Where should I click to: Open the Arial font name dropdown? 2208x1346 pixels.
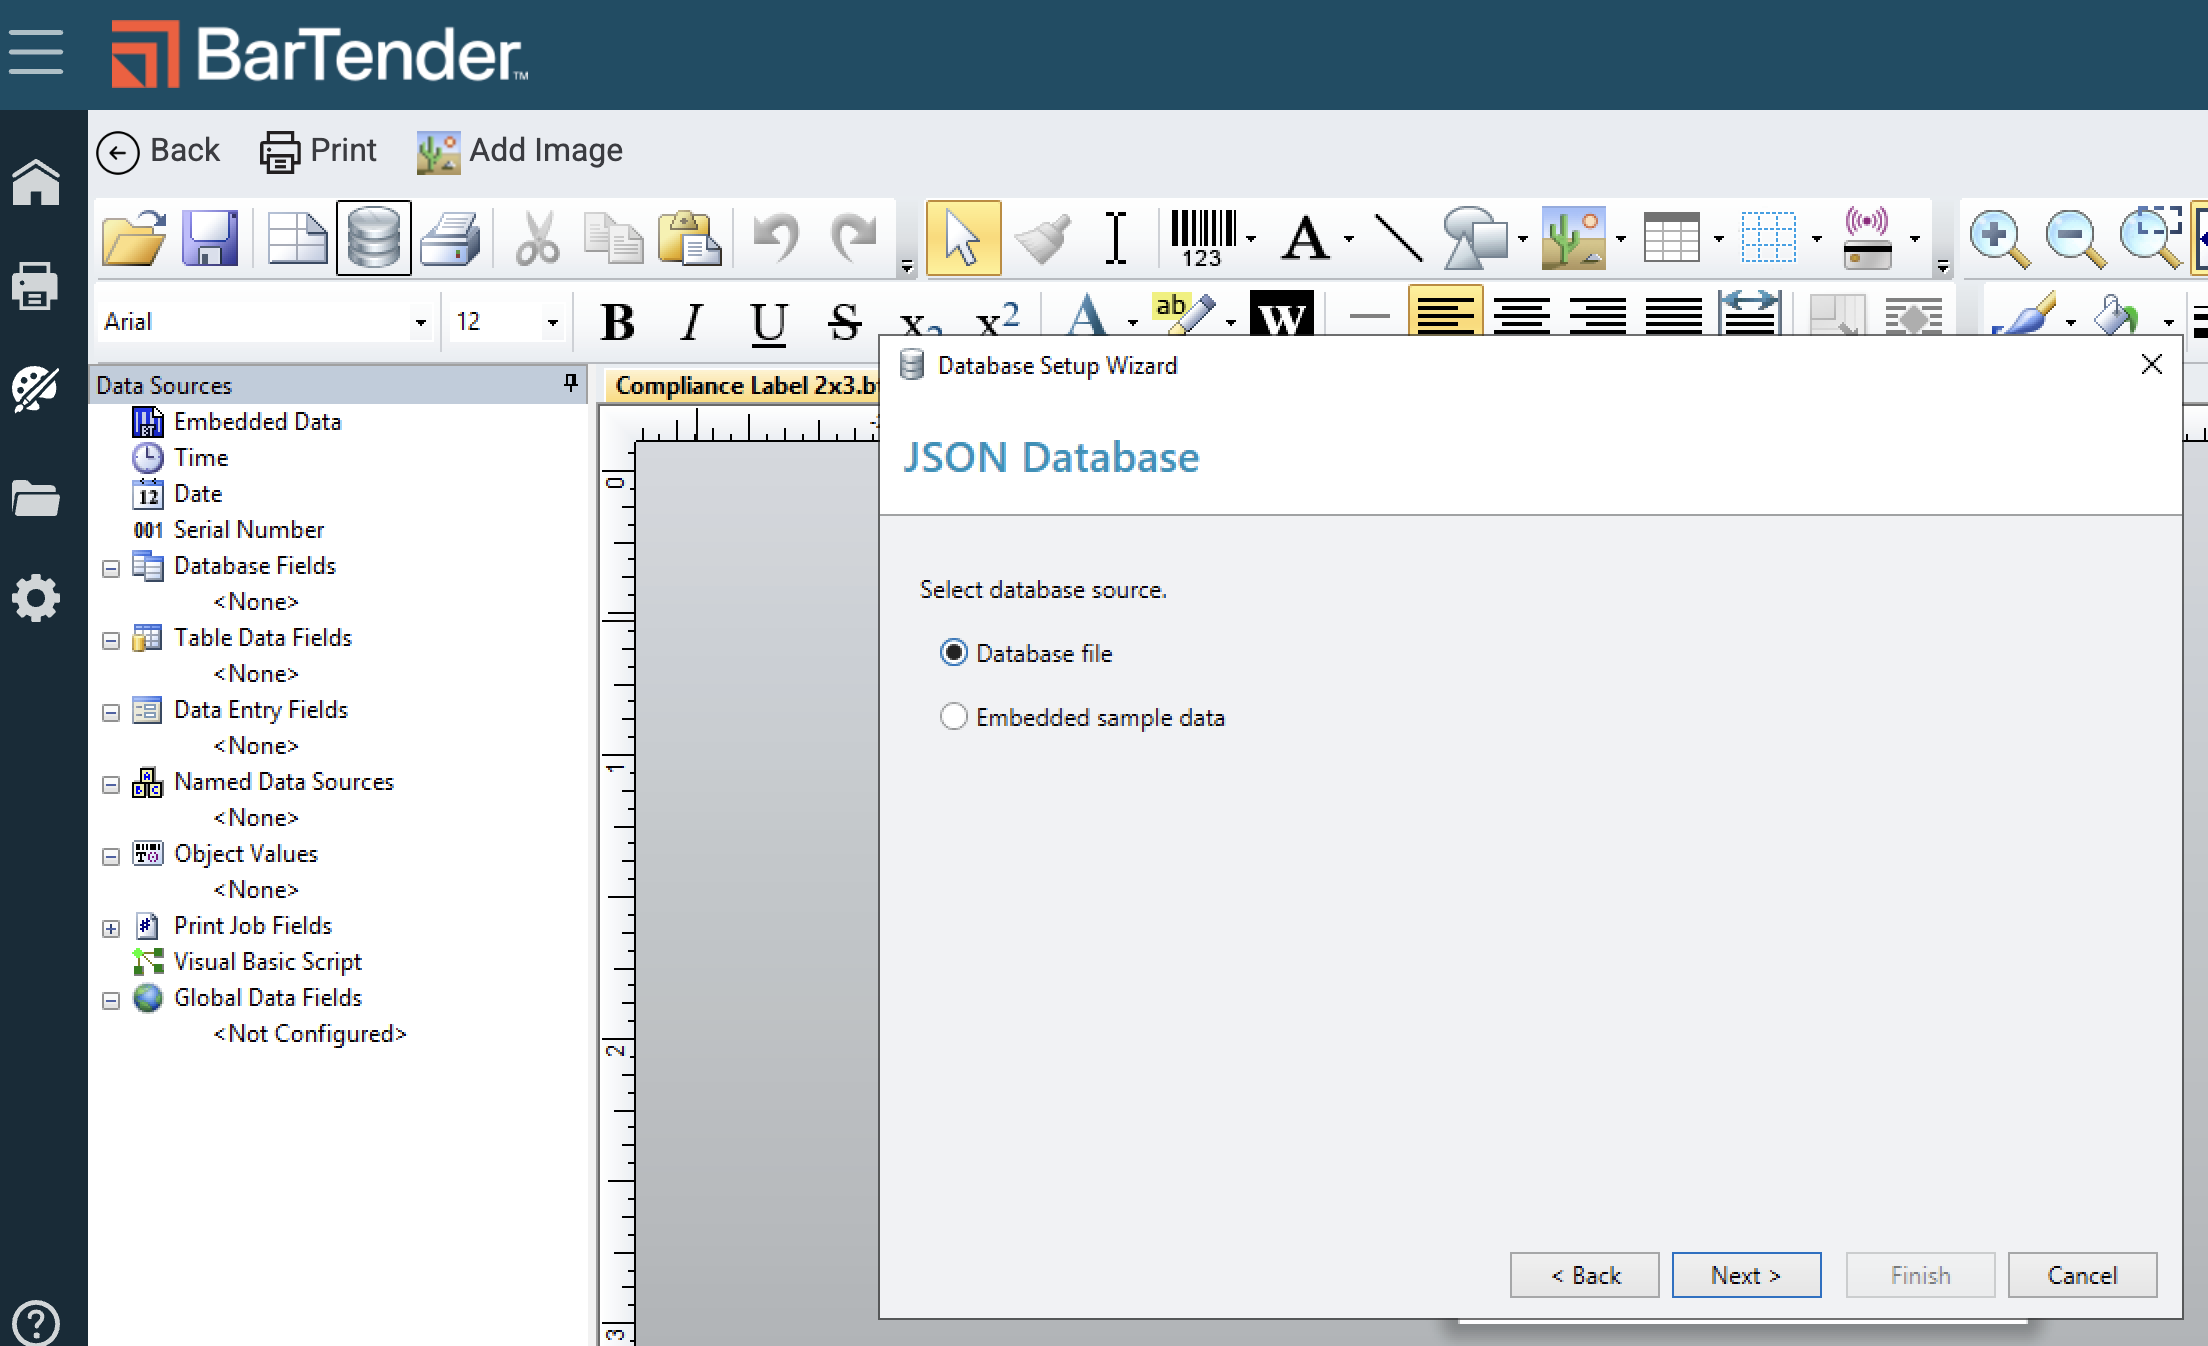click(x=420, y=322)
